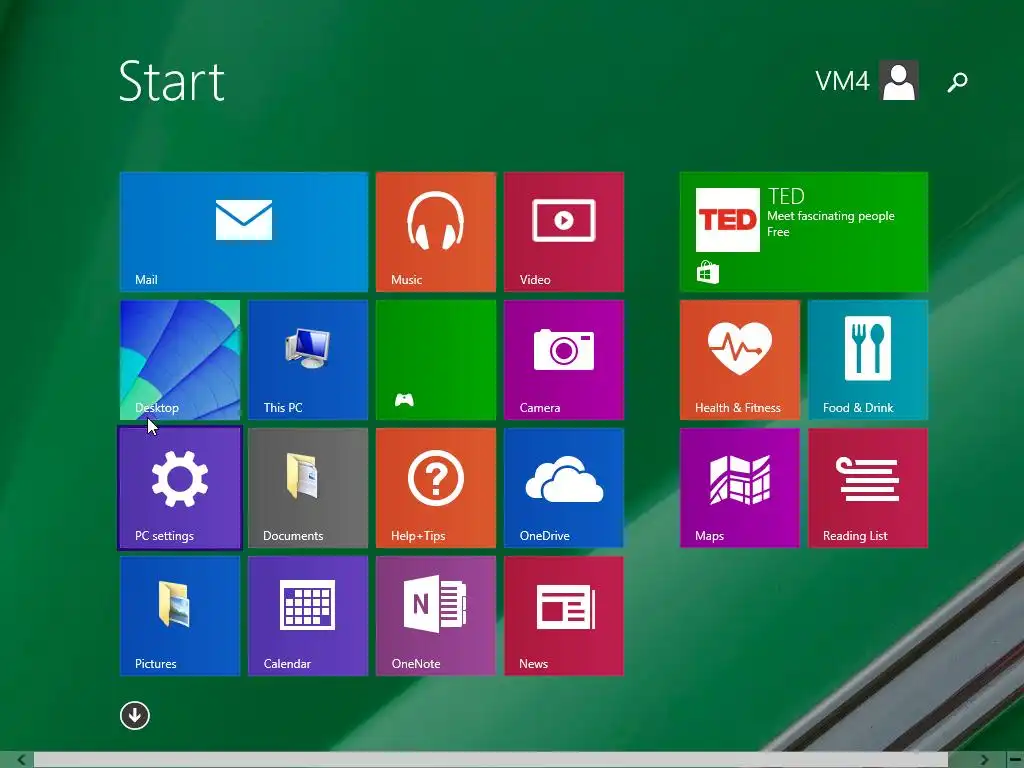Click the horizontal scrollbar left arrow

click(x=22, y=760)
